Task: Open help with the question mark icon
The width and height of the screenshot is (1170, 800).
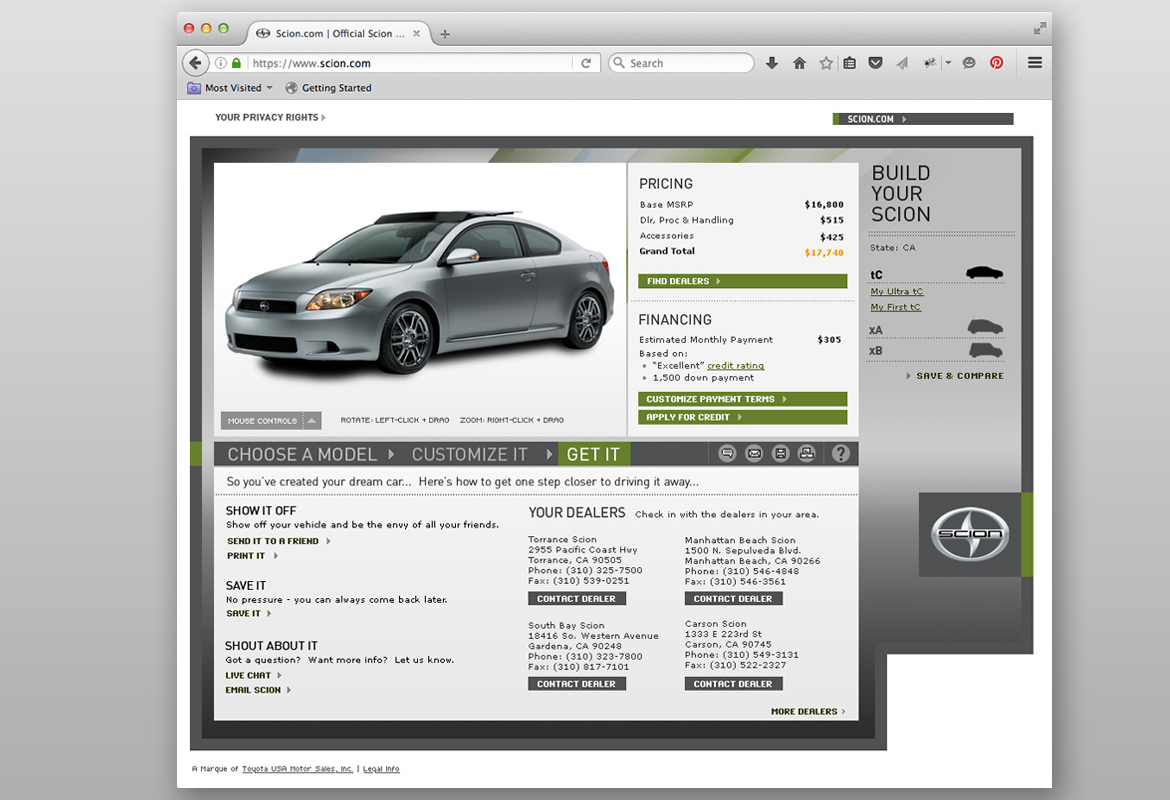Action: (x=841, y=453)
